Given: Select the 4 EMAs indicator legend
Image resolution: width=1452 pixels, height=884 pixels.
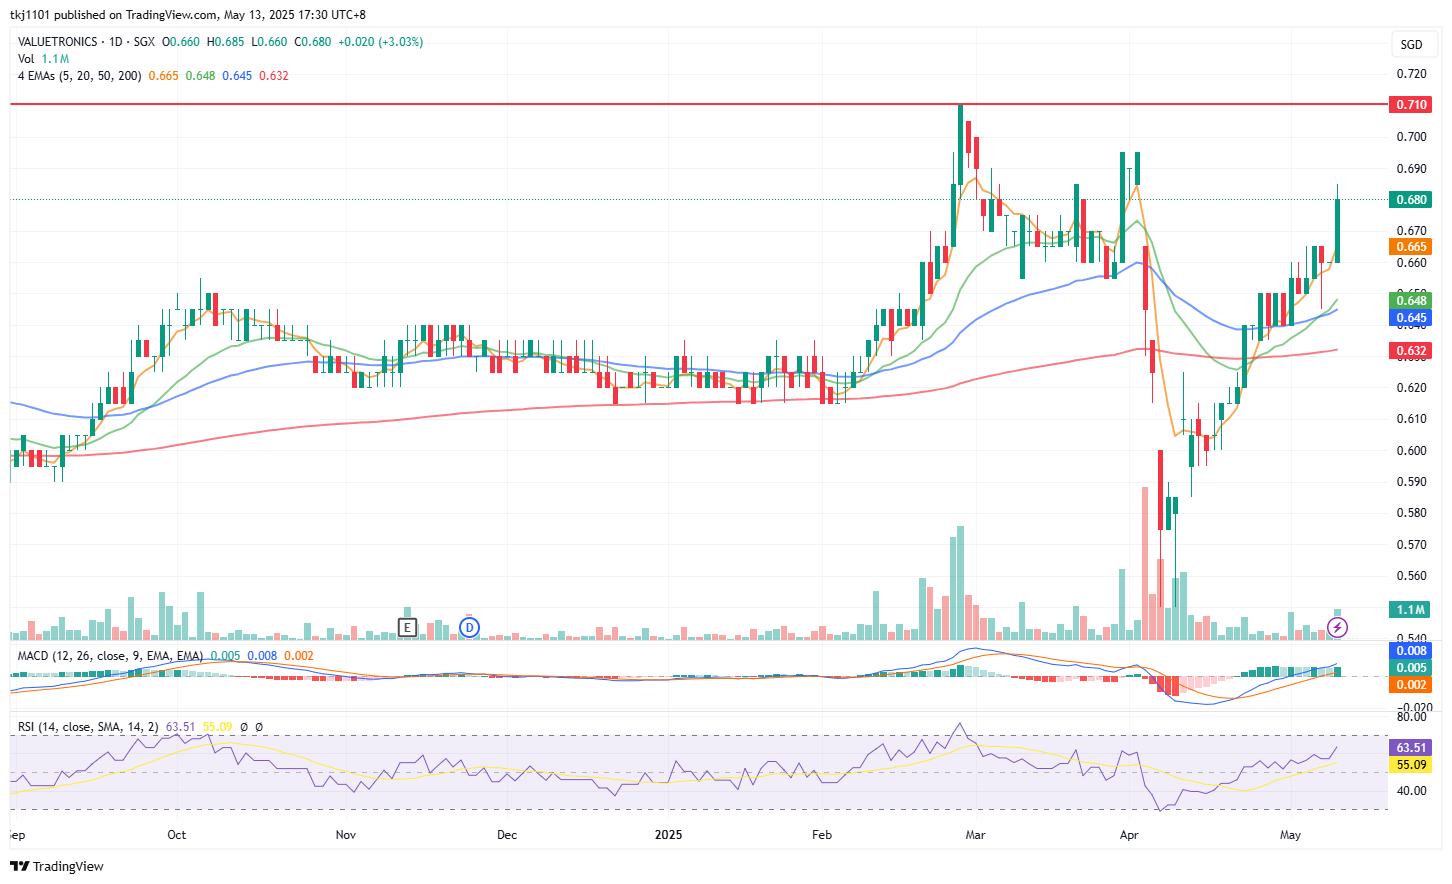Looking at the screenshot, I should click(x=153, y=76).
